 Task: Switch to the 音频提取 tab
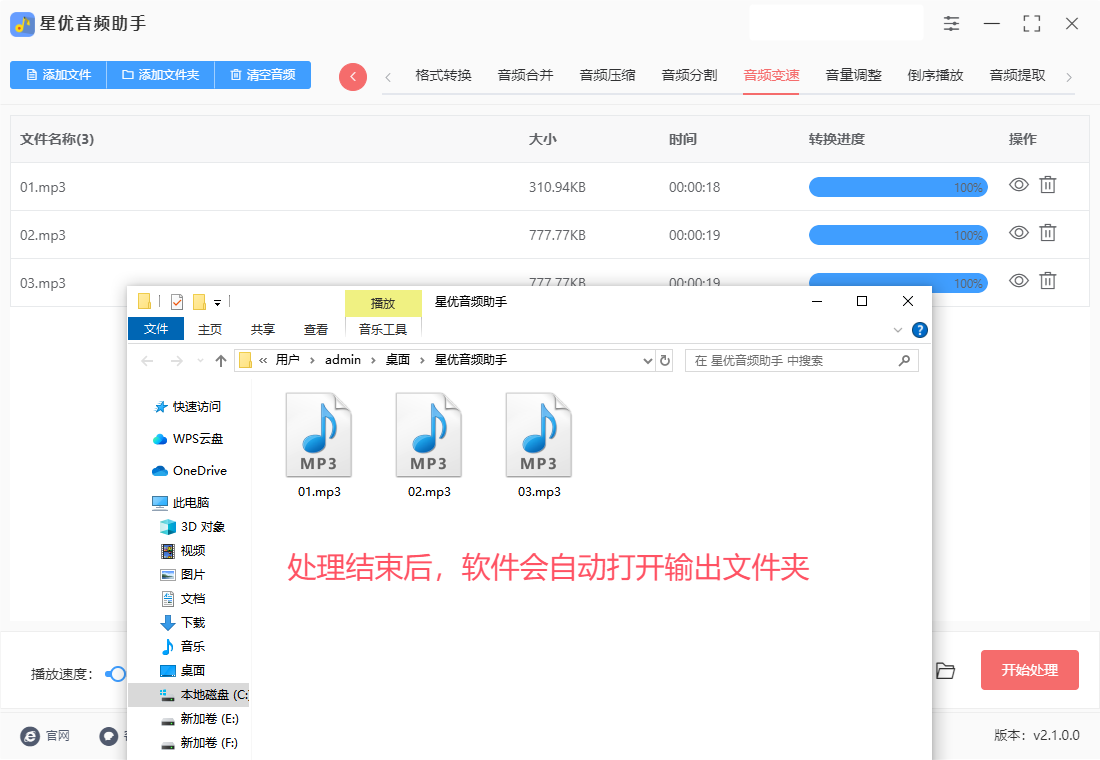[1018, 75]
